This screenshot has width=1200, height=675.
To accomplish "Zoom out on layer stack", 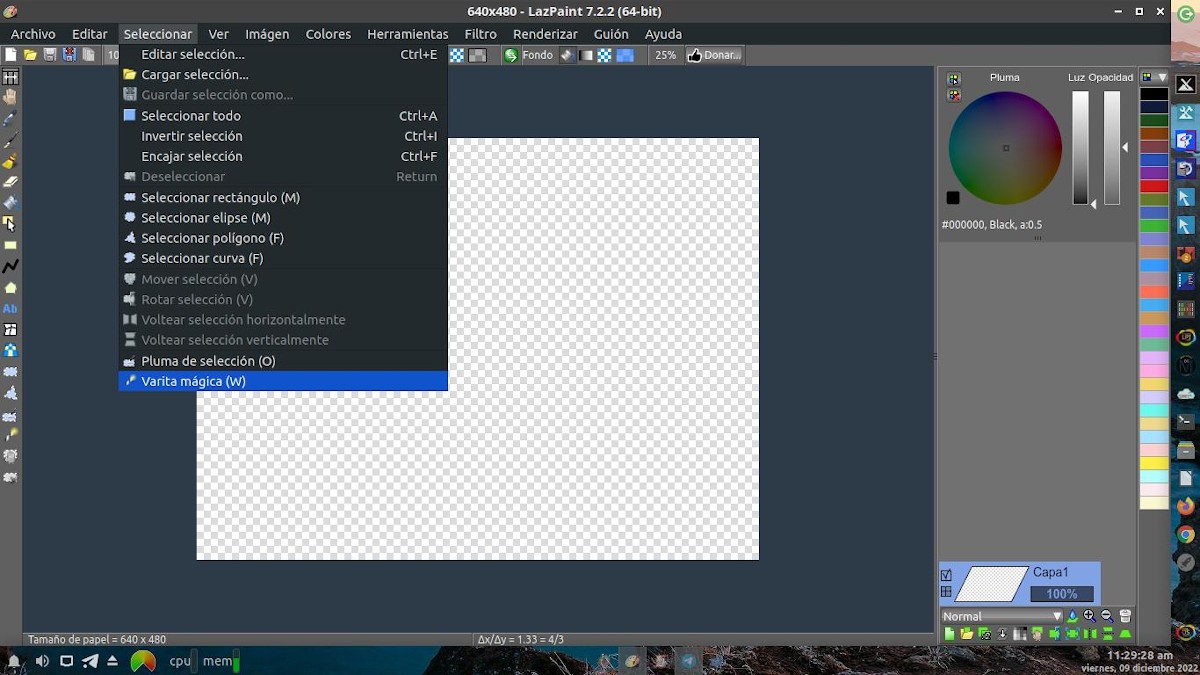I will [1107, 616].
